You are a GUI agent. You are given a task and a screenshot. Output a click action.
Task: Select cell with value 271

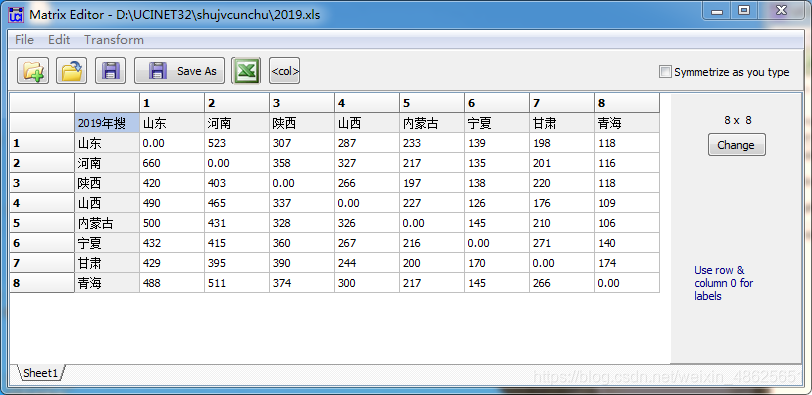562,243
